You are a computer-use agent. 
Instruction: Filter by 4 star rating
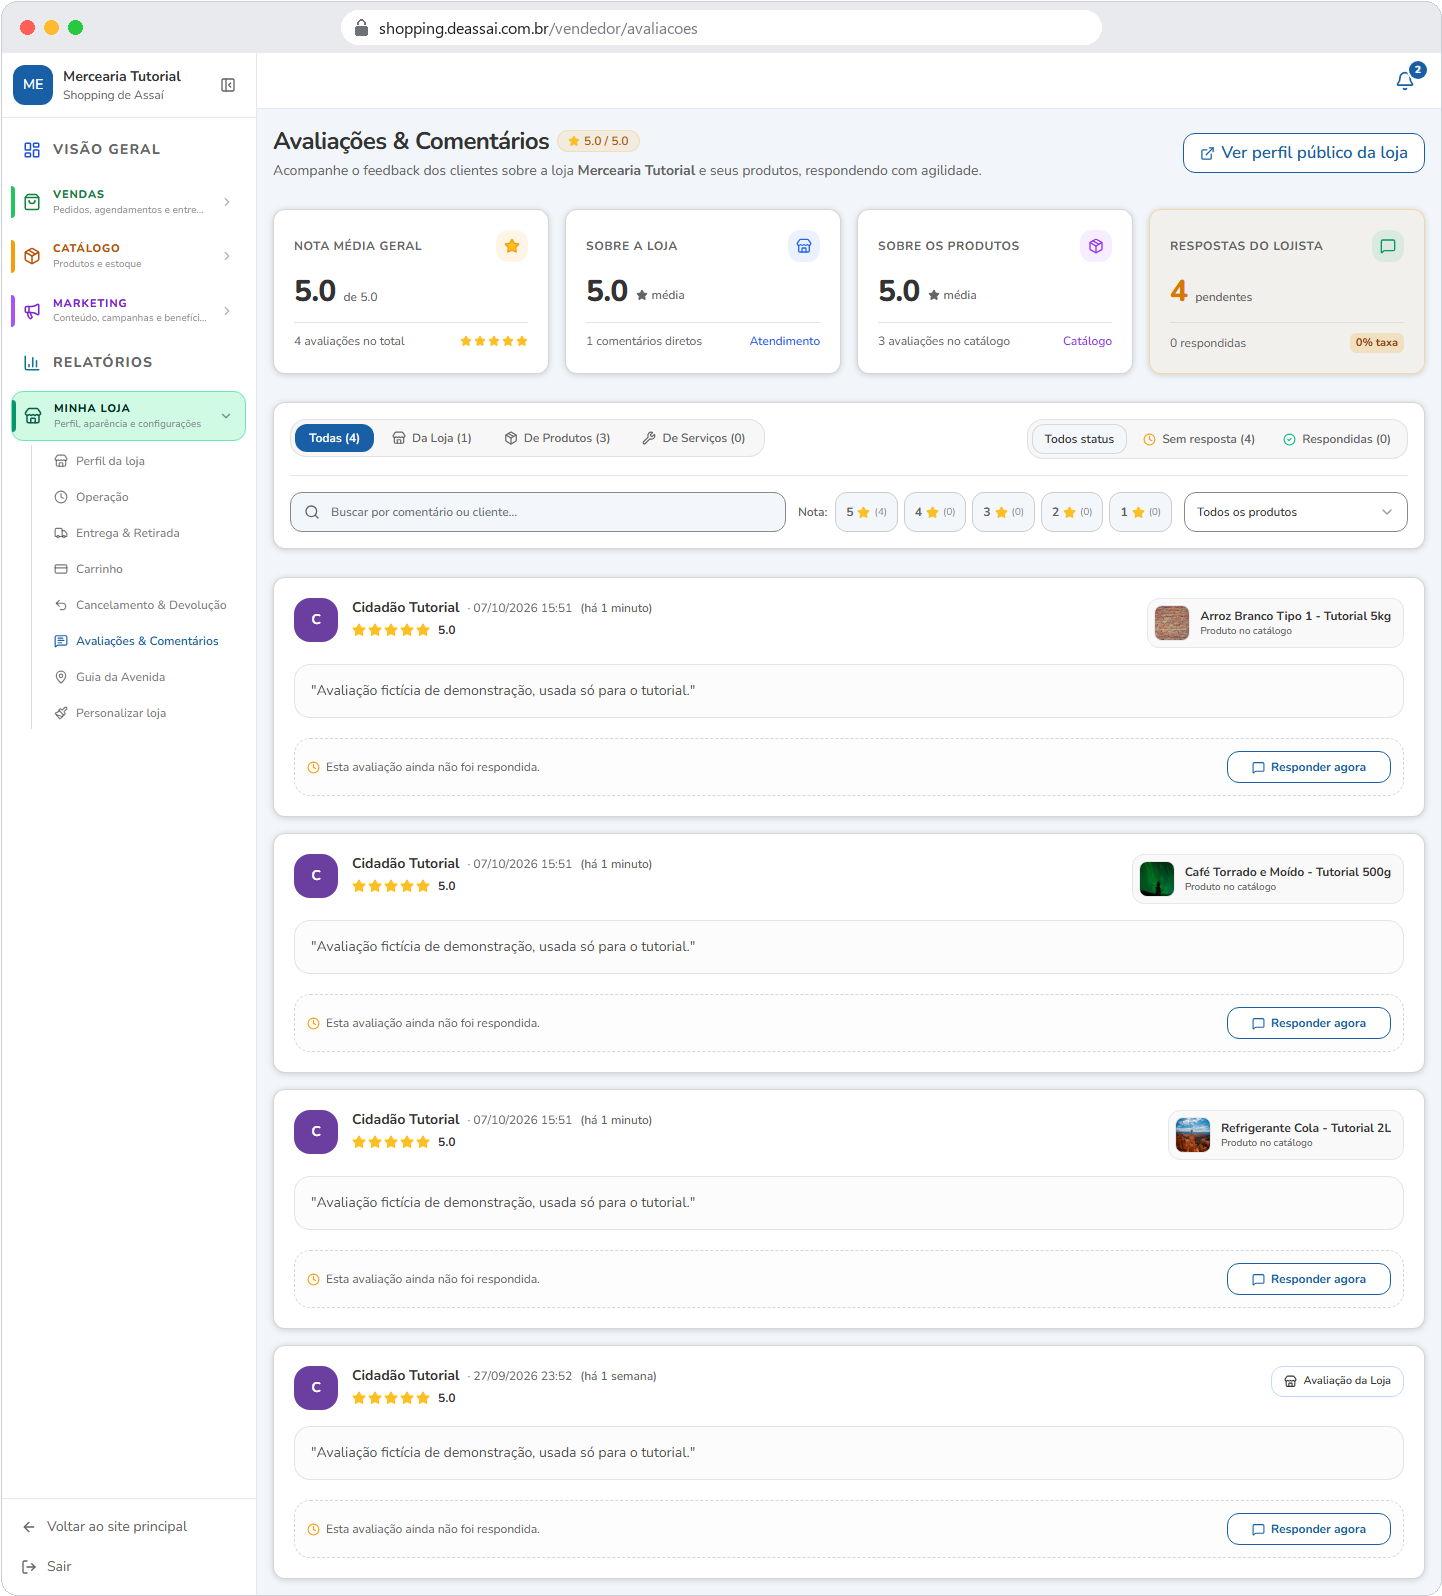click(x=935, y=512)
